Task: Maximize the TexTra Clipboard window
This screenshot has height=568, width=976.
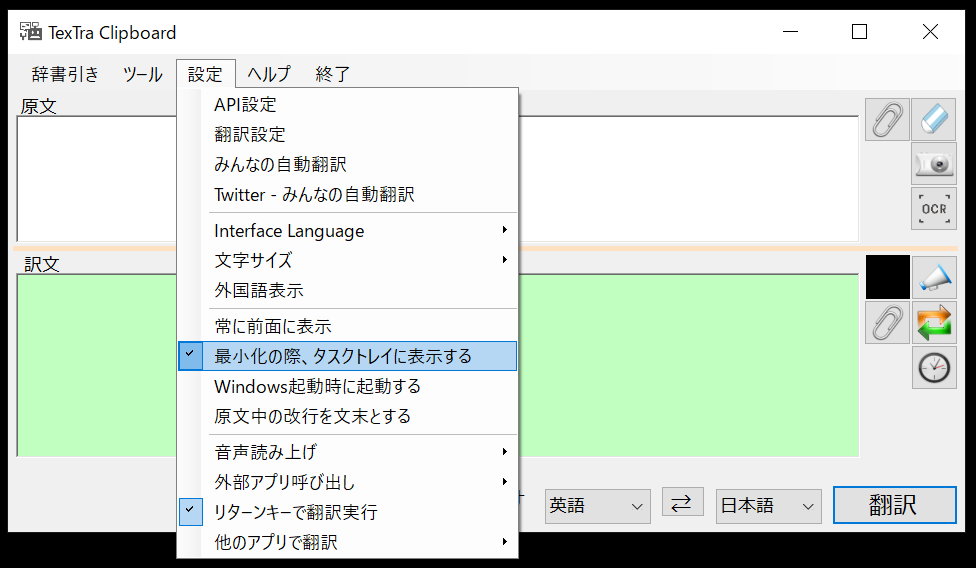Action: 860,32
